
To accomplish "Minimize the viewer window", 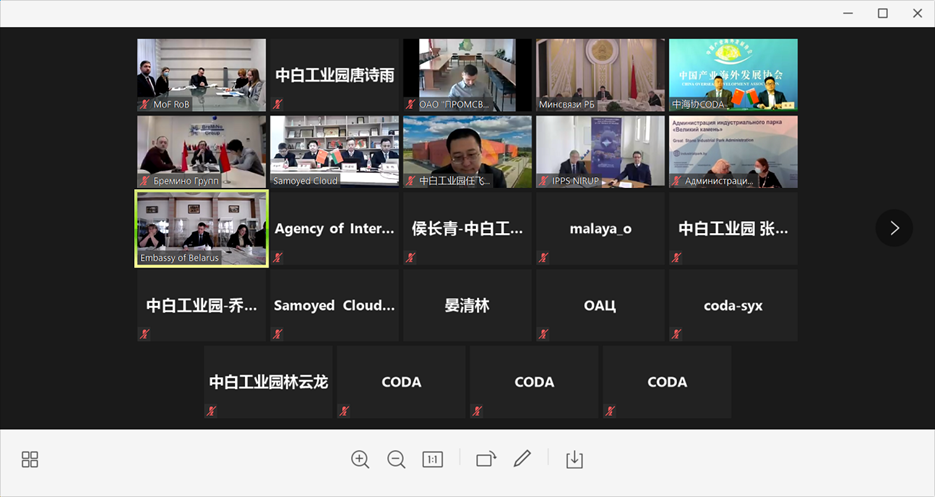I will 847,13.
